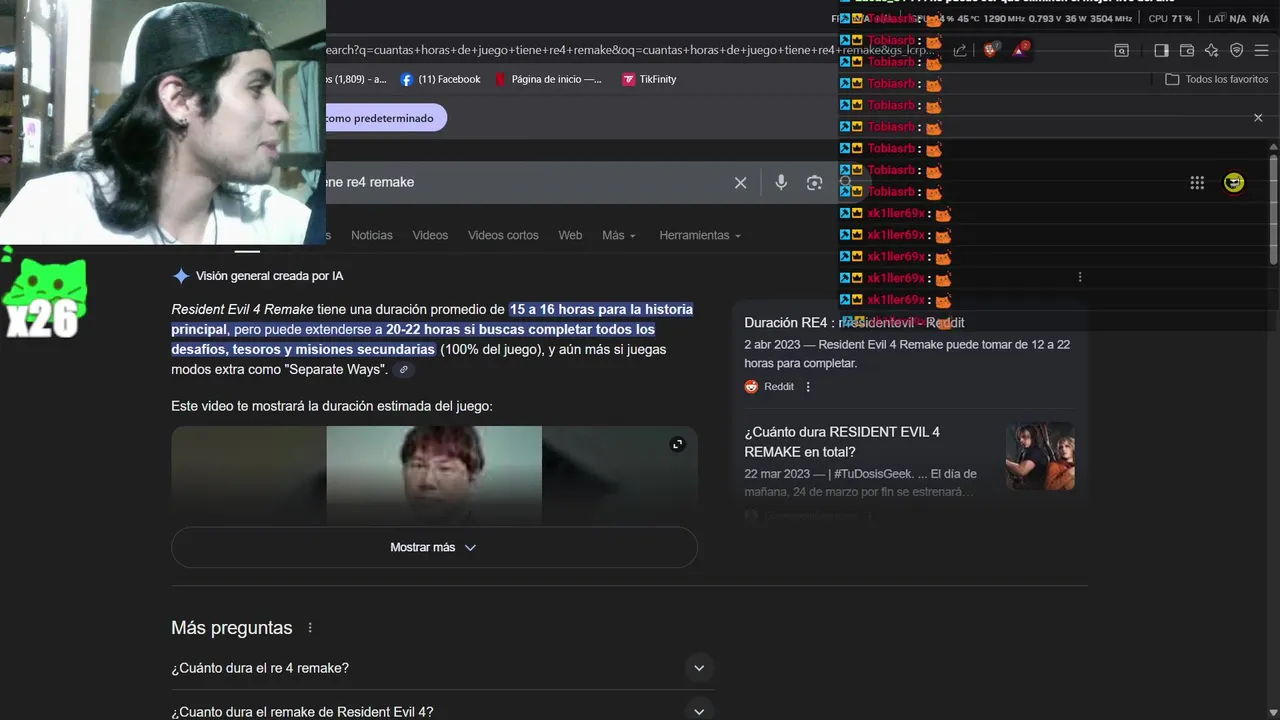This screenshot has width=1280, height=720.
Task: Click the link icon after Separate Ways text
Action: pos(403,370)
